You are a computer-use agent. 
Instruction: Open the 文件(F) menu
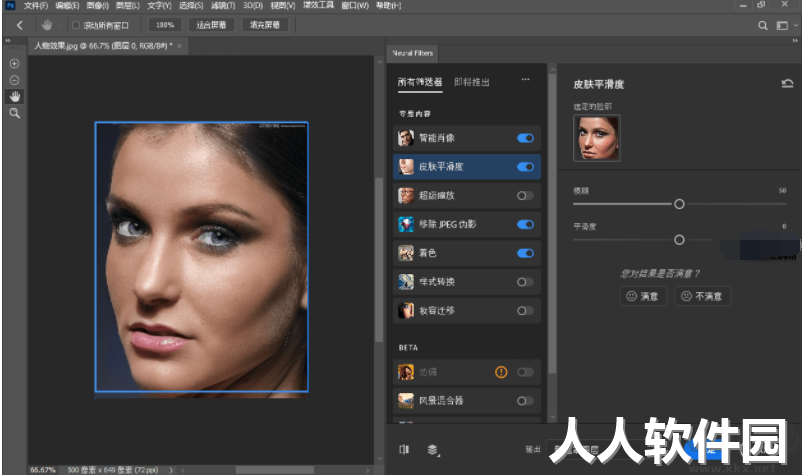35,6
